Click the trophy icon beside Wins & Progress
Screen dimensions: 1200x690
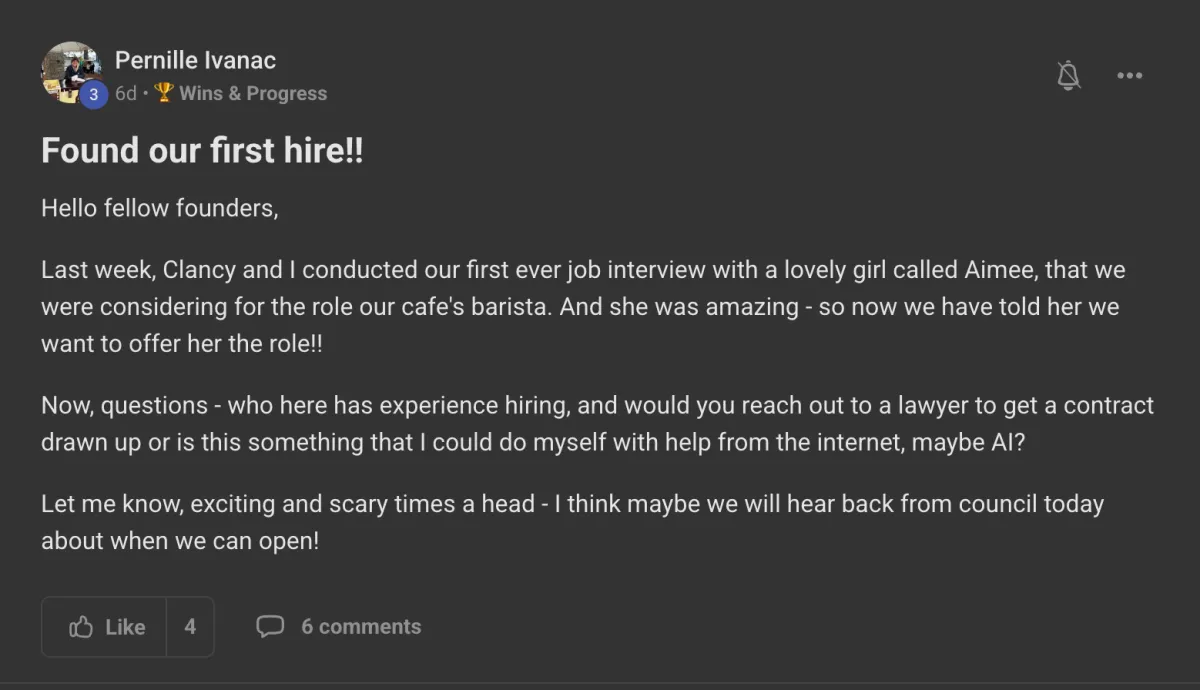click(x=163, y=93)
